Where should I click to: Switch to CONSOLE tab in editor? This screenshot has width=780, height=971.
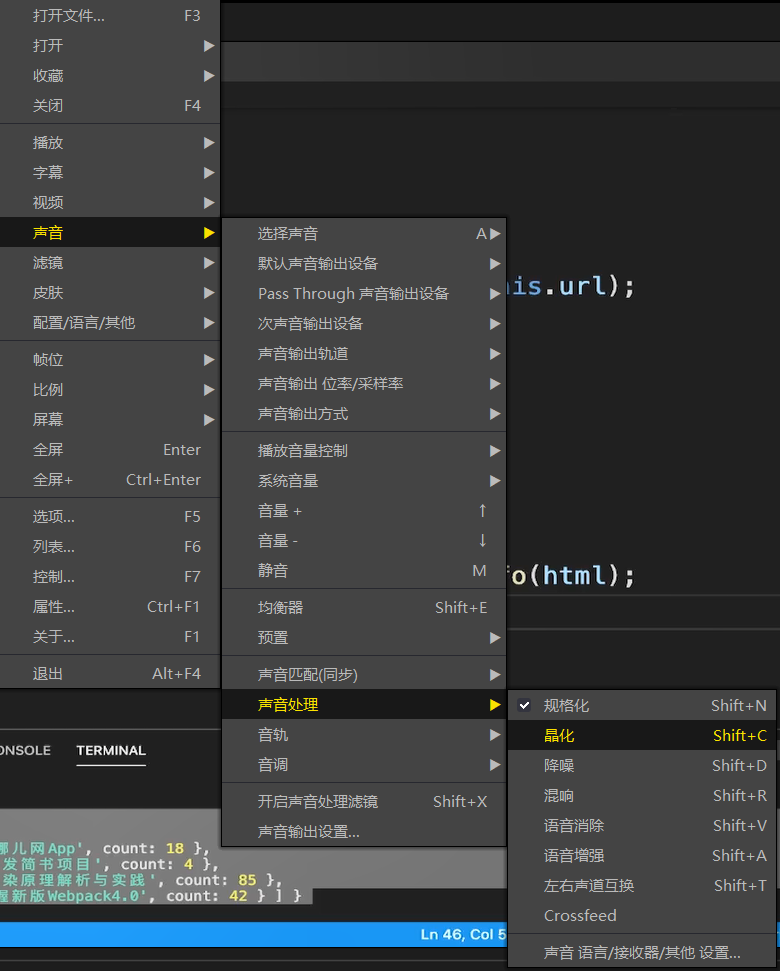tap(25, 751)
